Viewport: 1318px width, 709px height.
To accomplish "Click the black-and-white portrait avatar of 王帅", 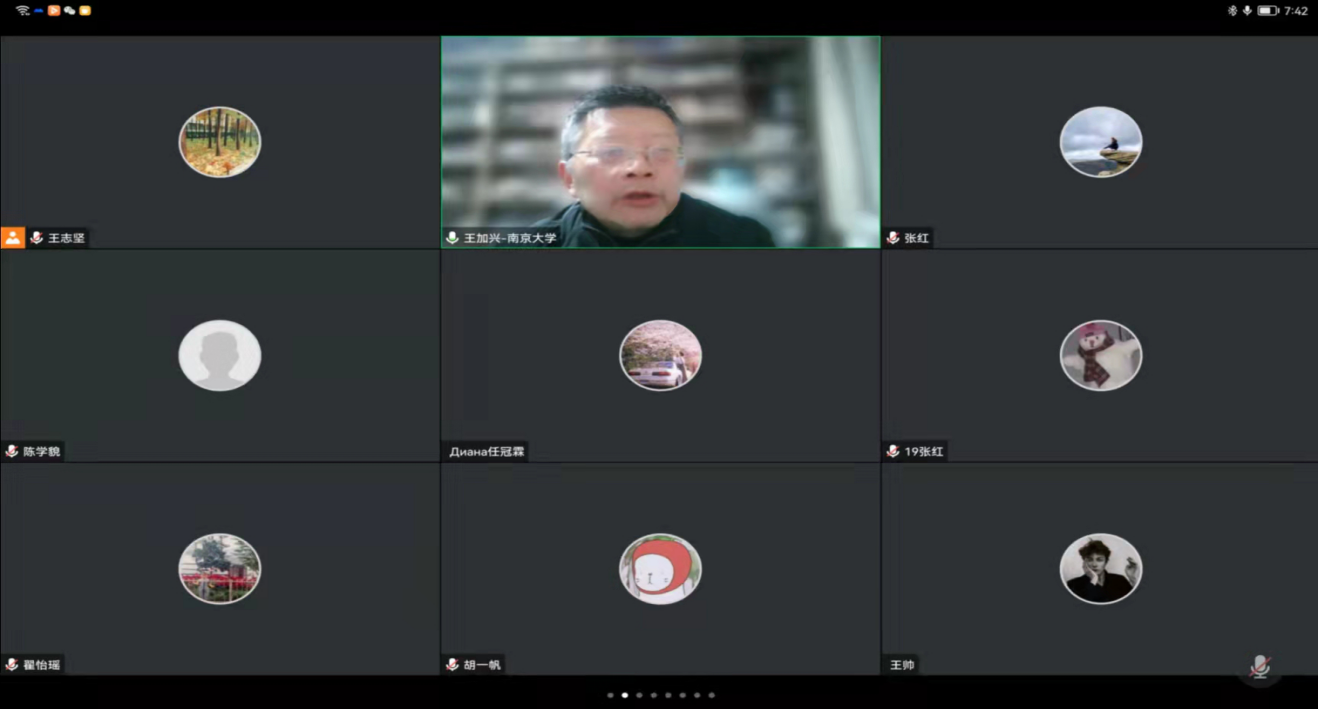I will [x=1100, y=568].
